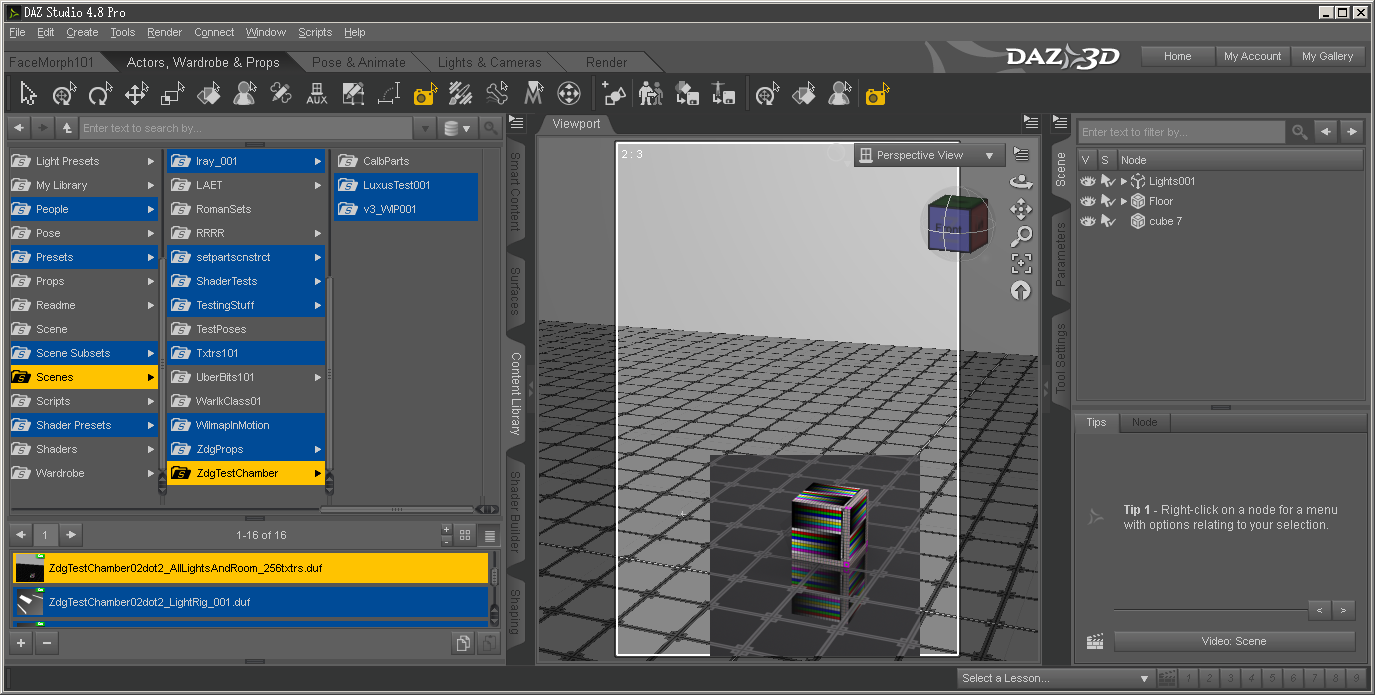
Task: Hide Lights001 using its eye icon
Action: point(1088,181)
